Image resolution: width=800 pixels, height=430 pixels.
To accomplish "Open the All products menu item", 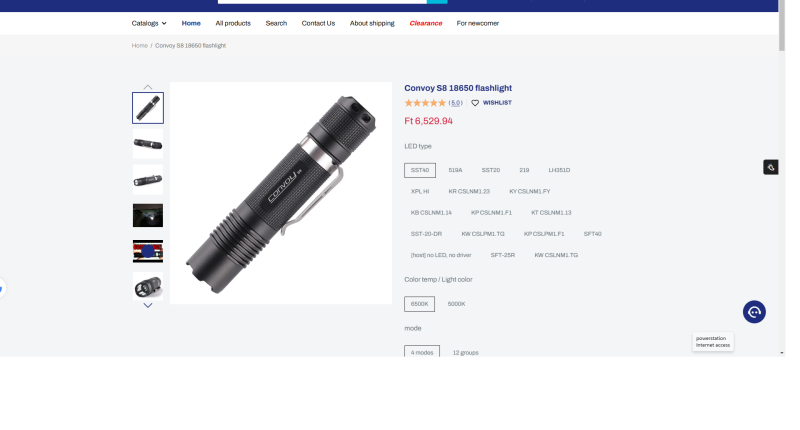I will click(x=233, y=23).
